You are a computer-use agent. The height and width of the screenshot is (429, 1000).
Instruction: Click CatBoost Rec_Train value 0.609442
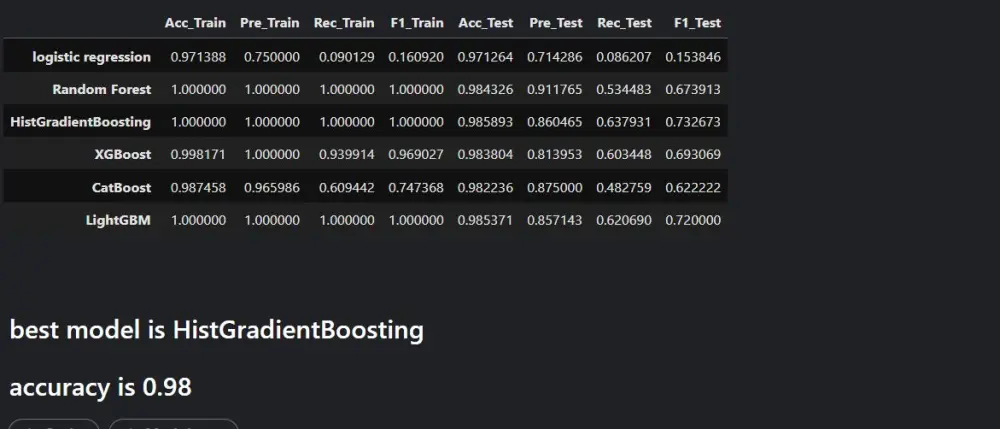(346, 188)
